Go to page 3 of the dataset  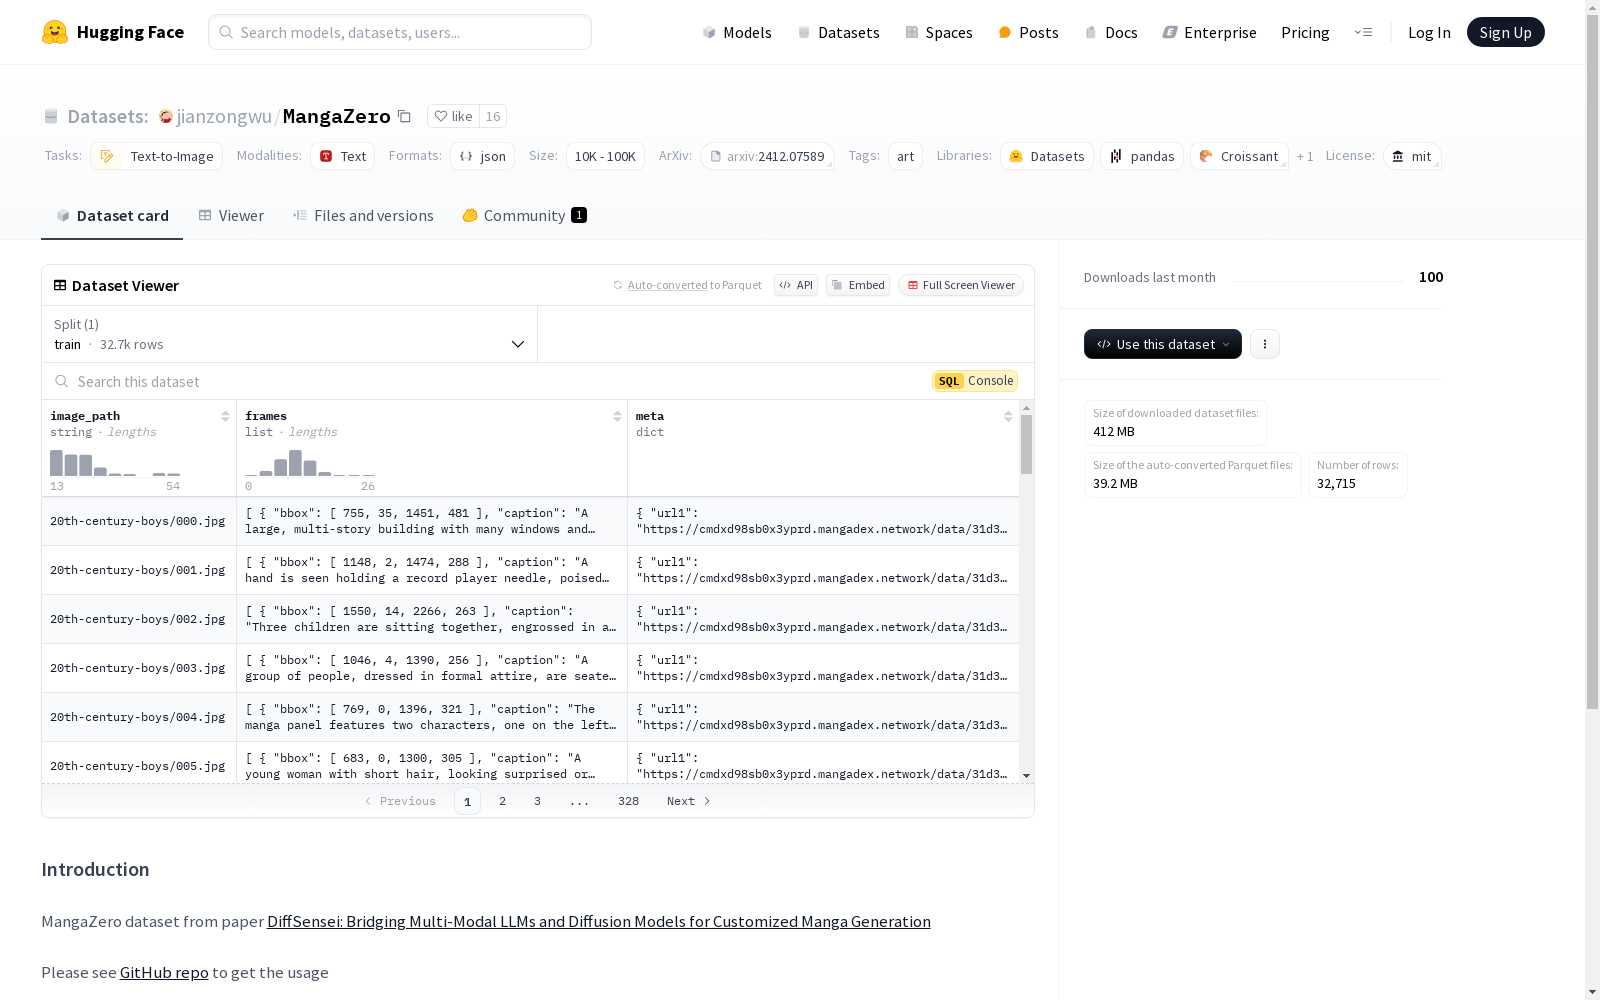(537, 801)
